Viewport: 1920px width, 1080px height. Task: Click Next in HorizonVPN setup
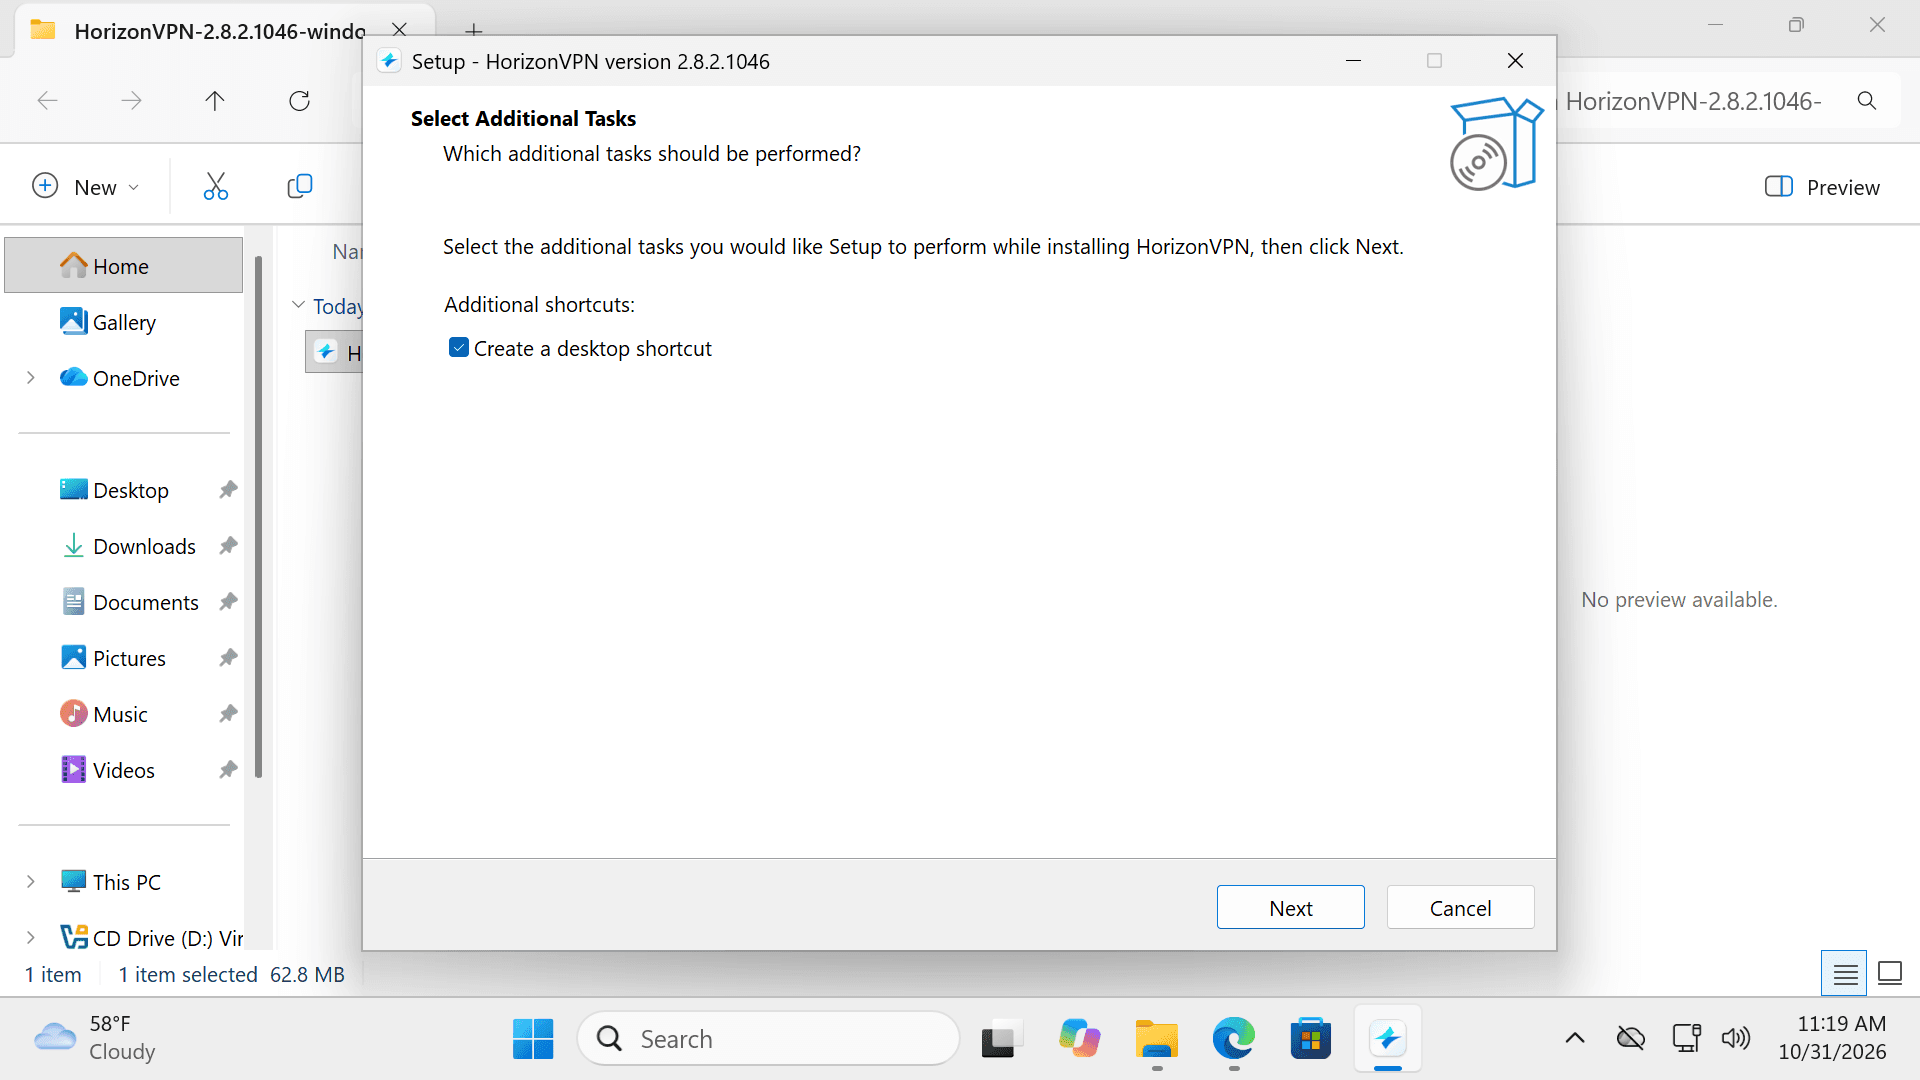(1290, 907)
